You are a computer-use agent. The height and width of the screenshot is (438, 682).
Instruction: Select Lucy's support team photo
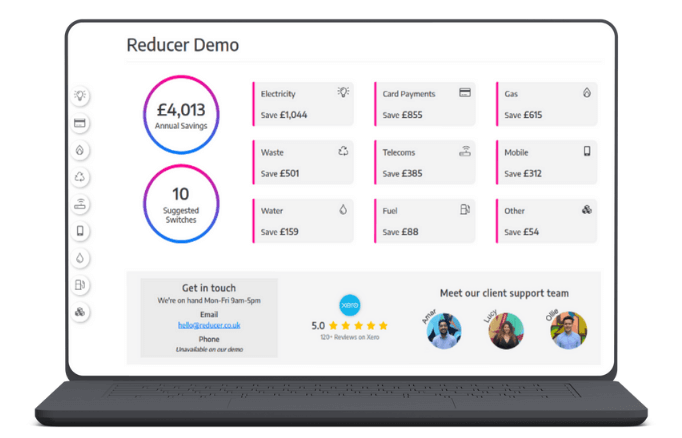point(506,331)
